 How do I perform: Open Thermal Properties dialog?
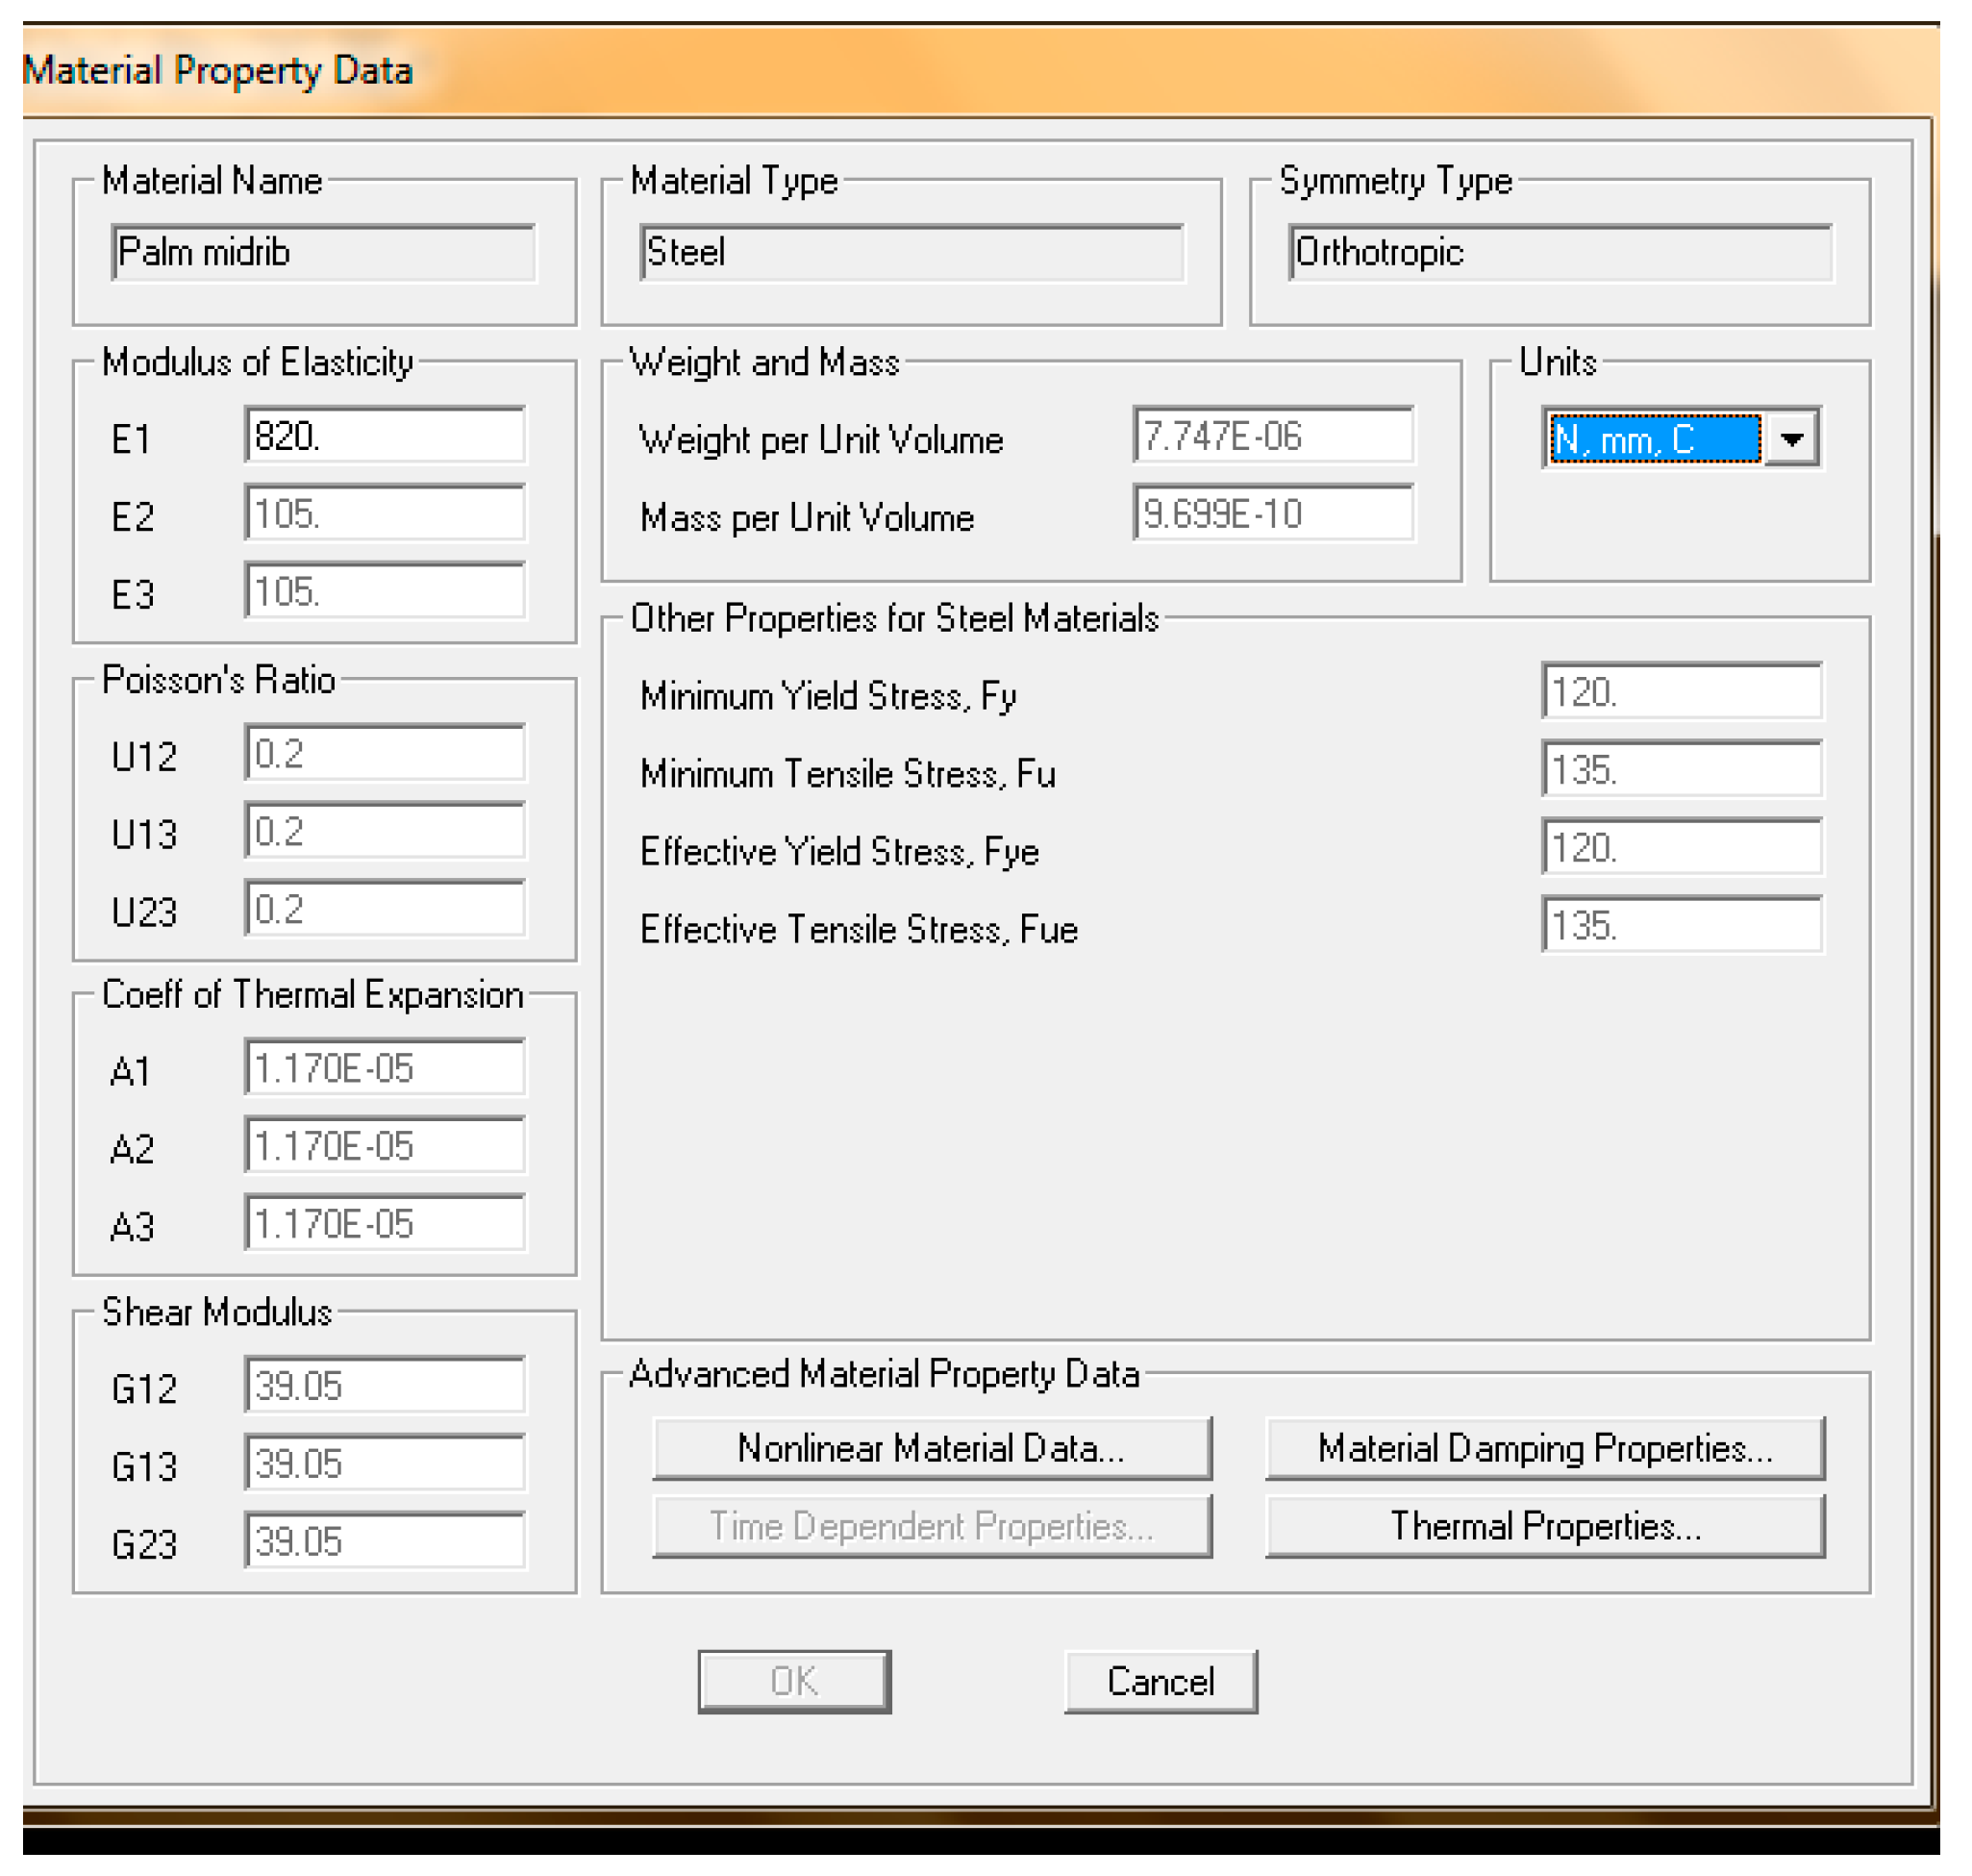click(1544, 1526)
